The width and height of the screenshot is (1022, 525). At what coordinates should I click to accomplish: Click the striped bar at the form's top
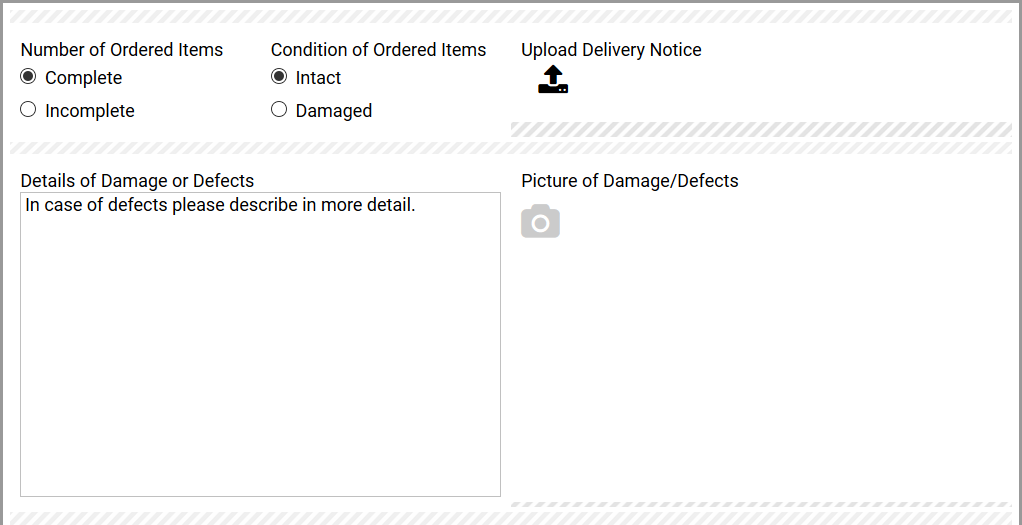(x=510, y=16)
